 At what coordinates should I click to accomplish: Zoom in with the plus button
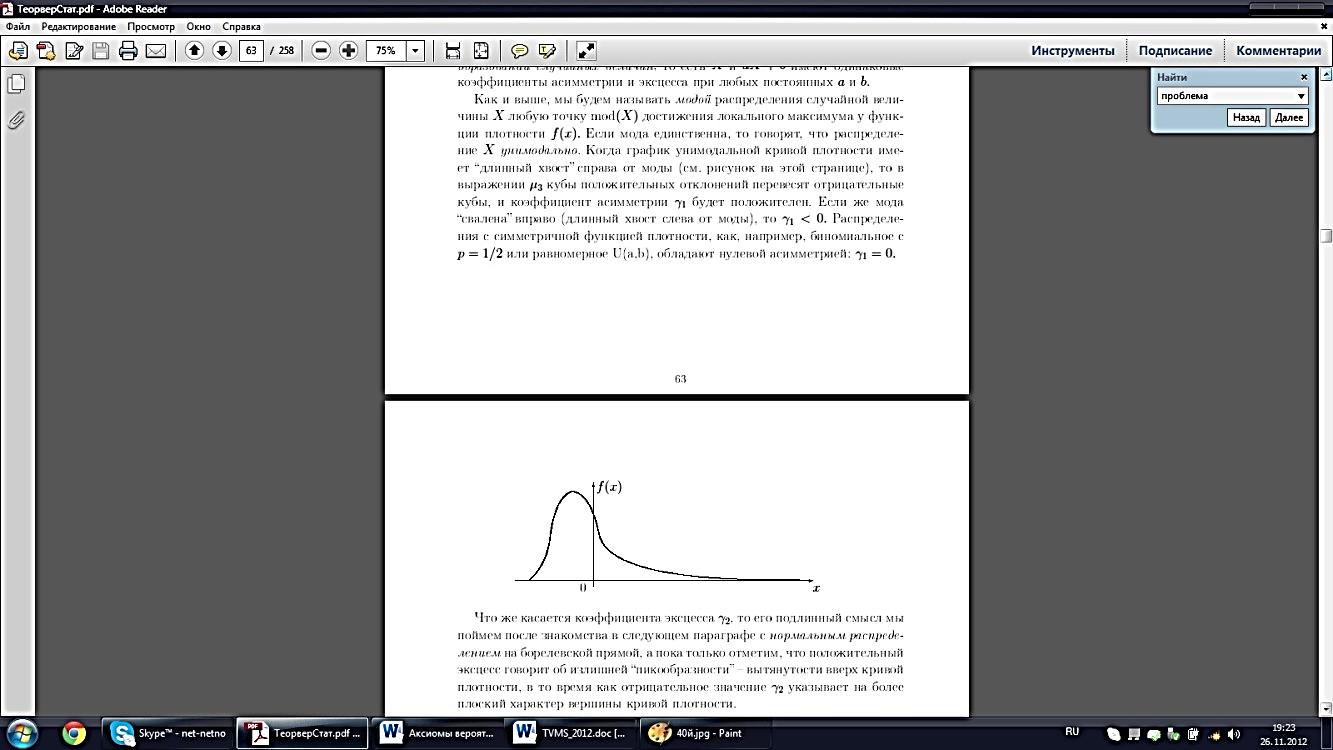click(348, 50)
